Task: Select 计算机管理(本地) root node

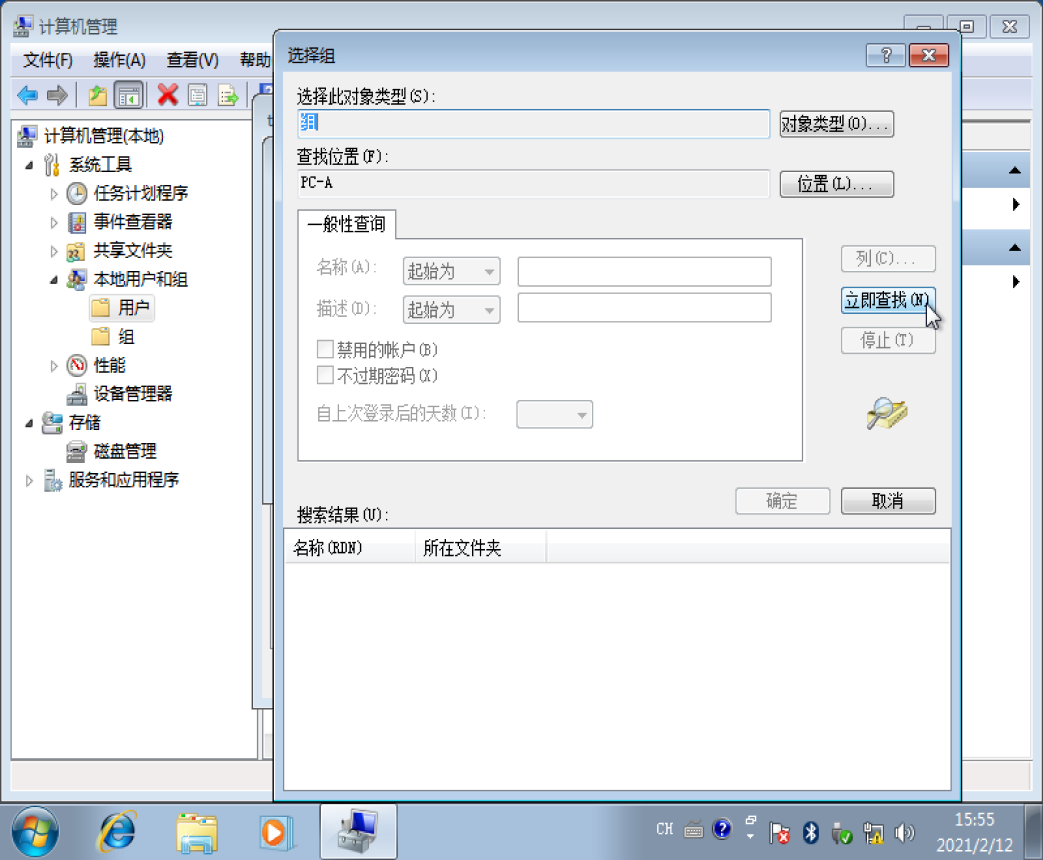Action: (x=103, y=136)
